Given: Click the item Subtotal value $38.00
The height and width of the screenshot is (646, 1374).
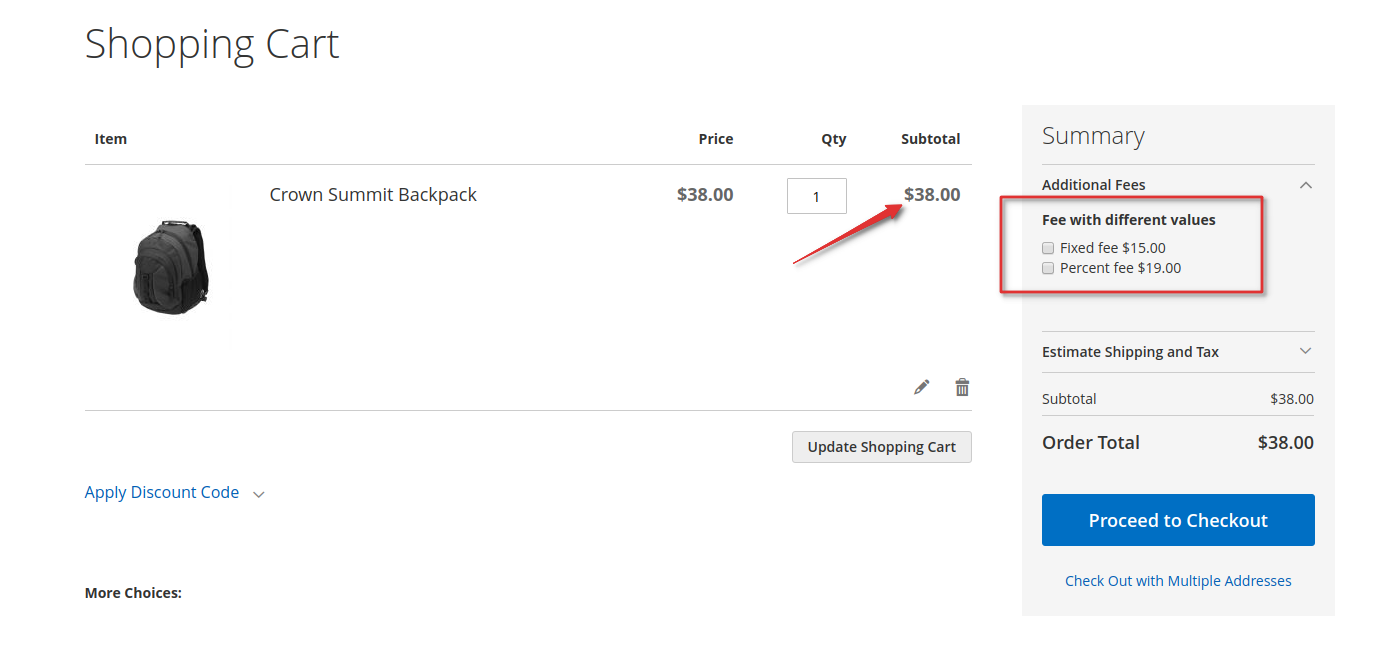Looking at the screenshot, I should point(932,195).
